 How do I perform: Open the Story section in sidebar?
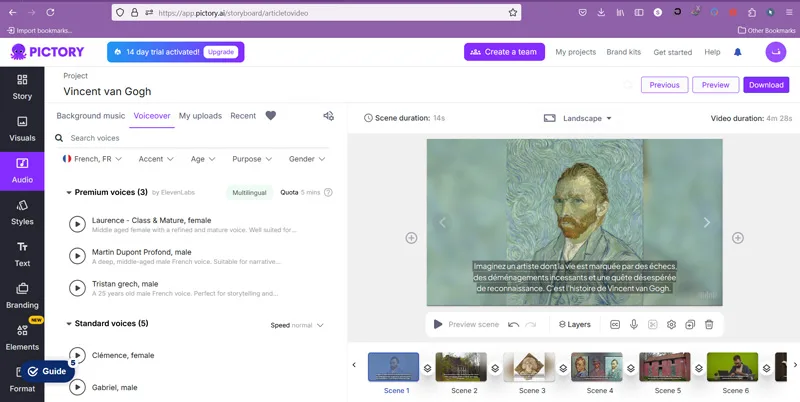[x=22, y=88]
